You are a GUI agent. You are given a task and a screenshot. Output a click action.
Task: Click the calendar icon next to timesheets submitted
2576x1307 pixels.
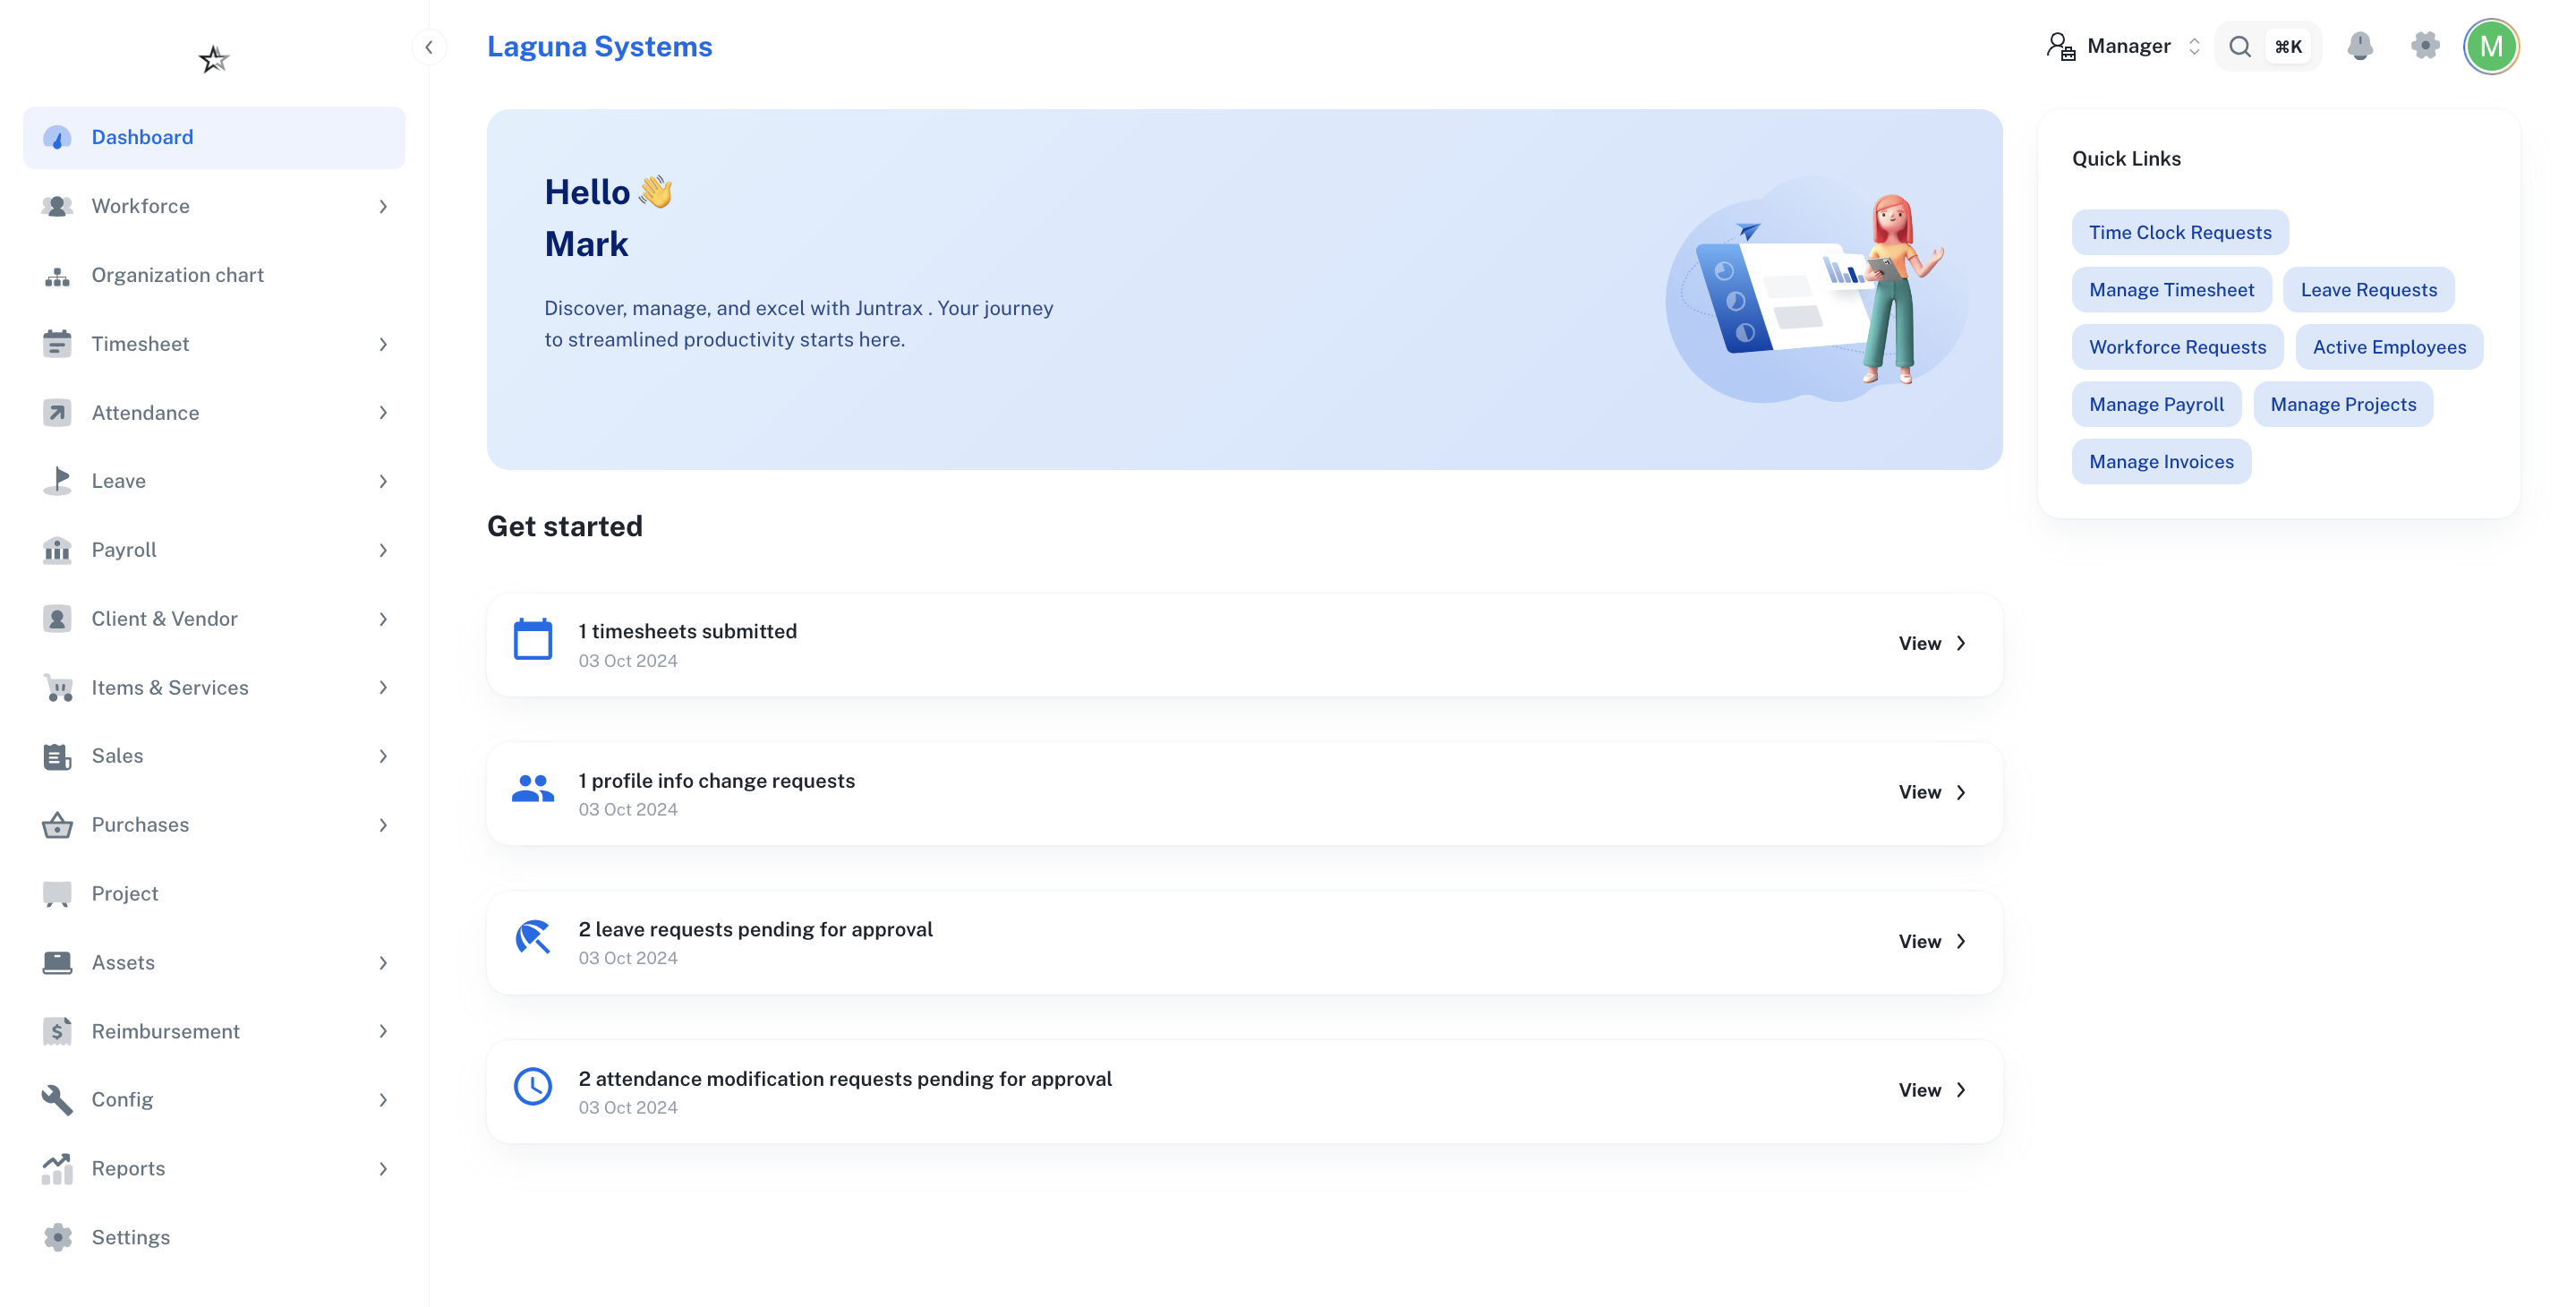pos(533,638)
